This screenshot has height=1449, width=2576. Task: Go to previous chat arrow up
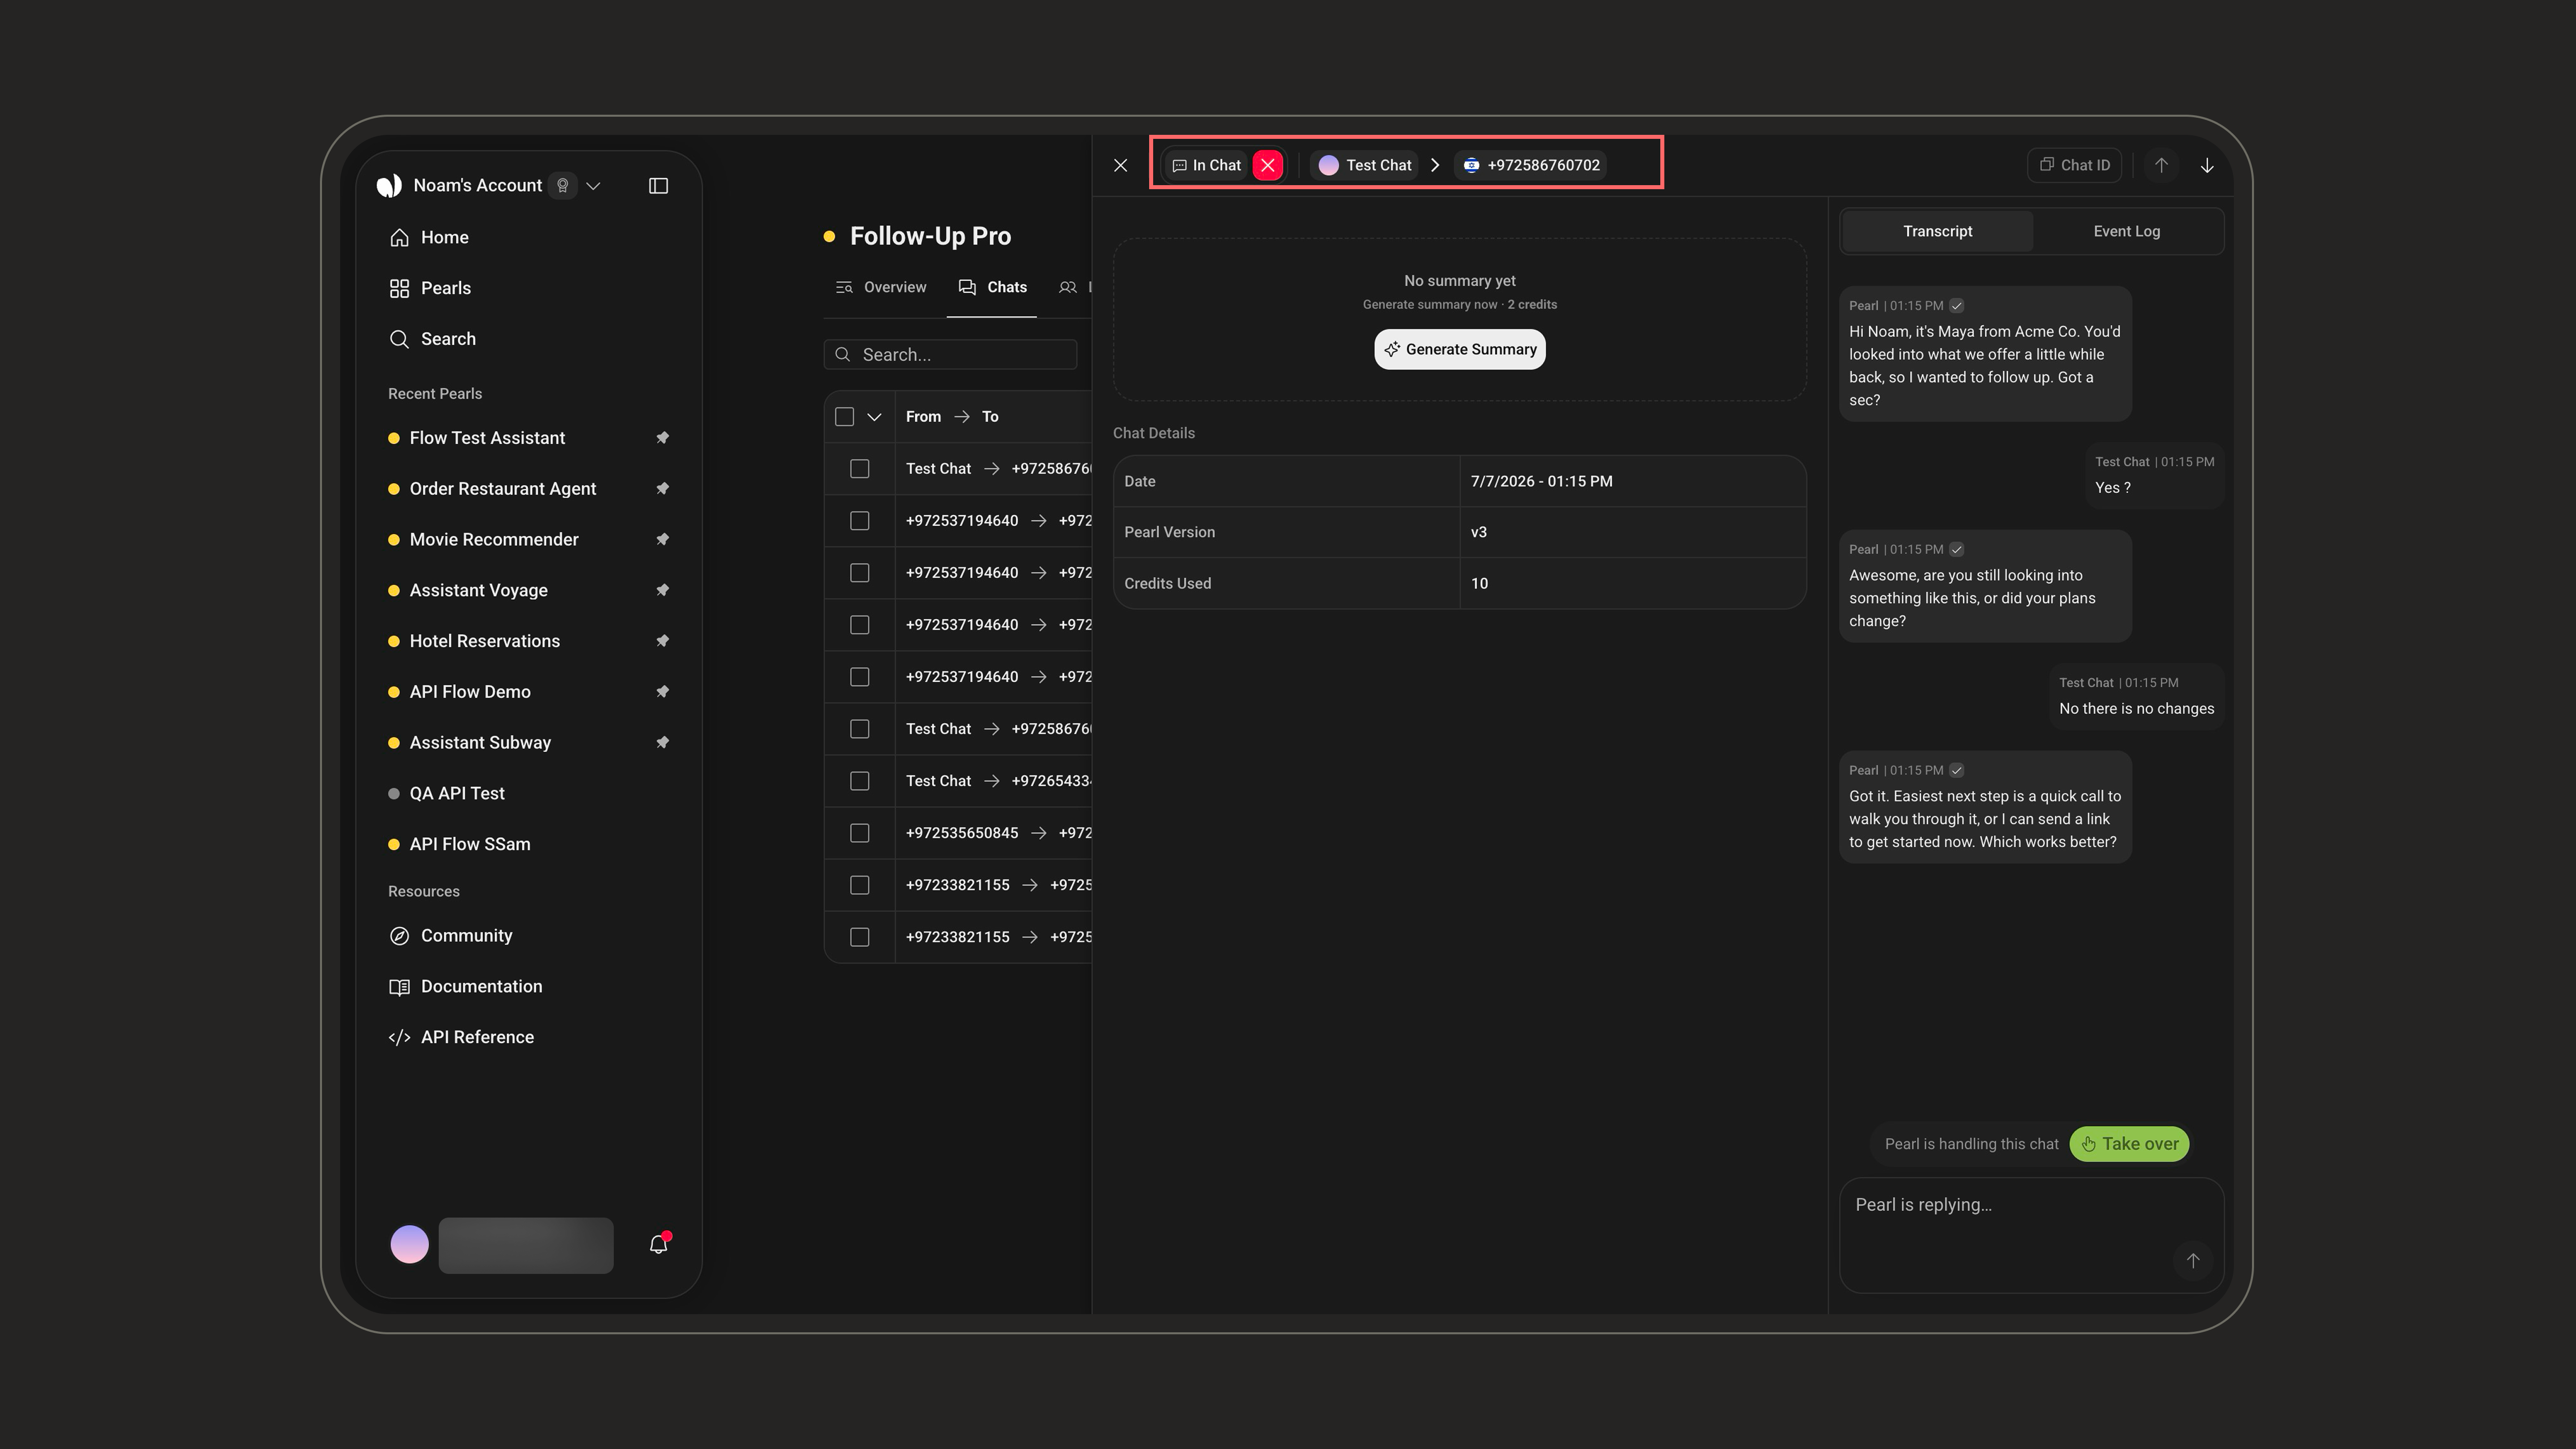pos(2161,165)
